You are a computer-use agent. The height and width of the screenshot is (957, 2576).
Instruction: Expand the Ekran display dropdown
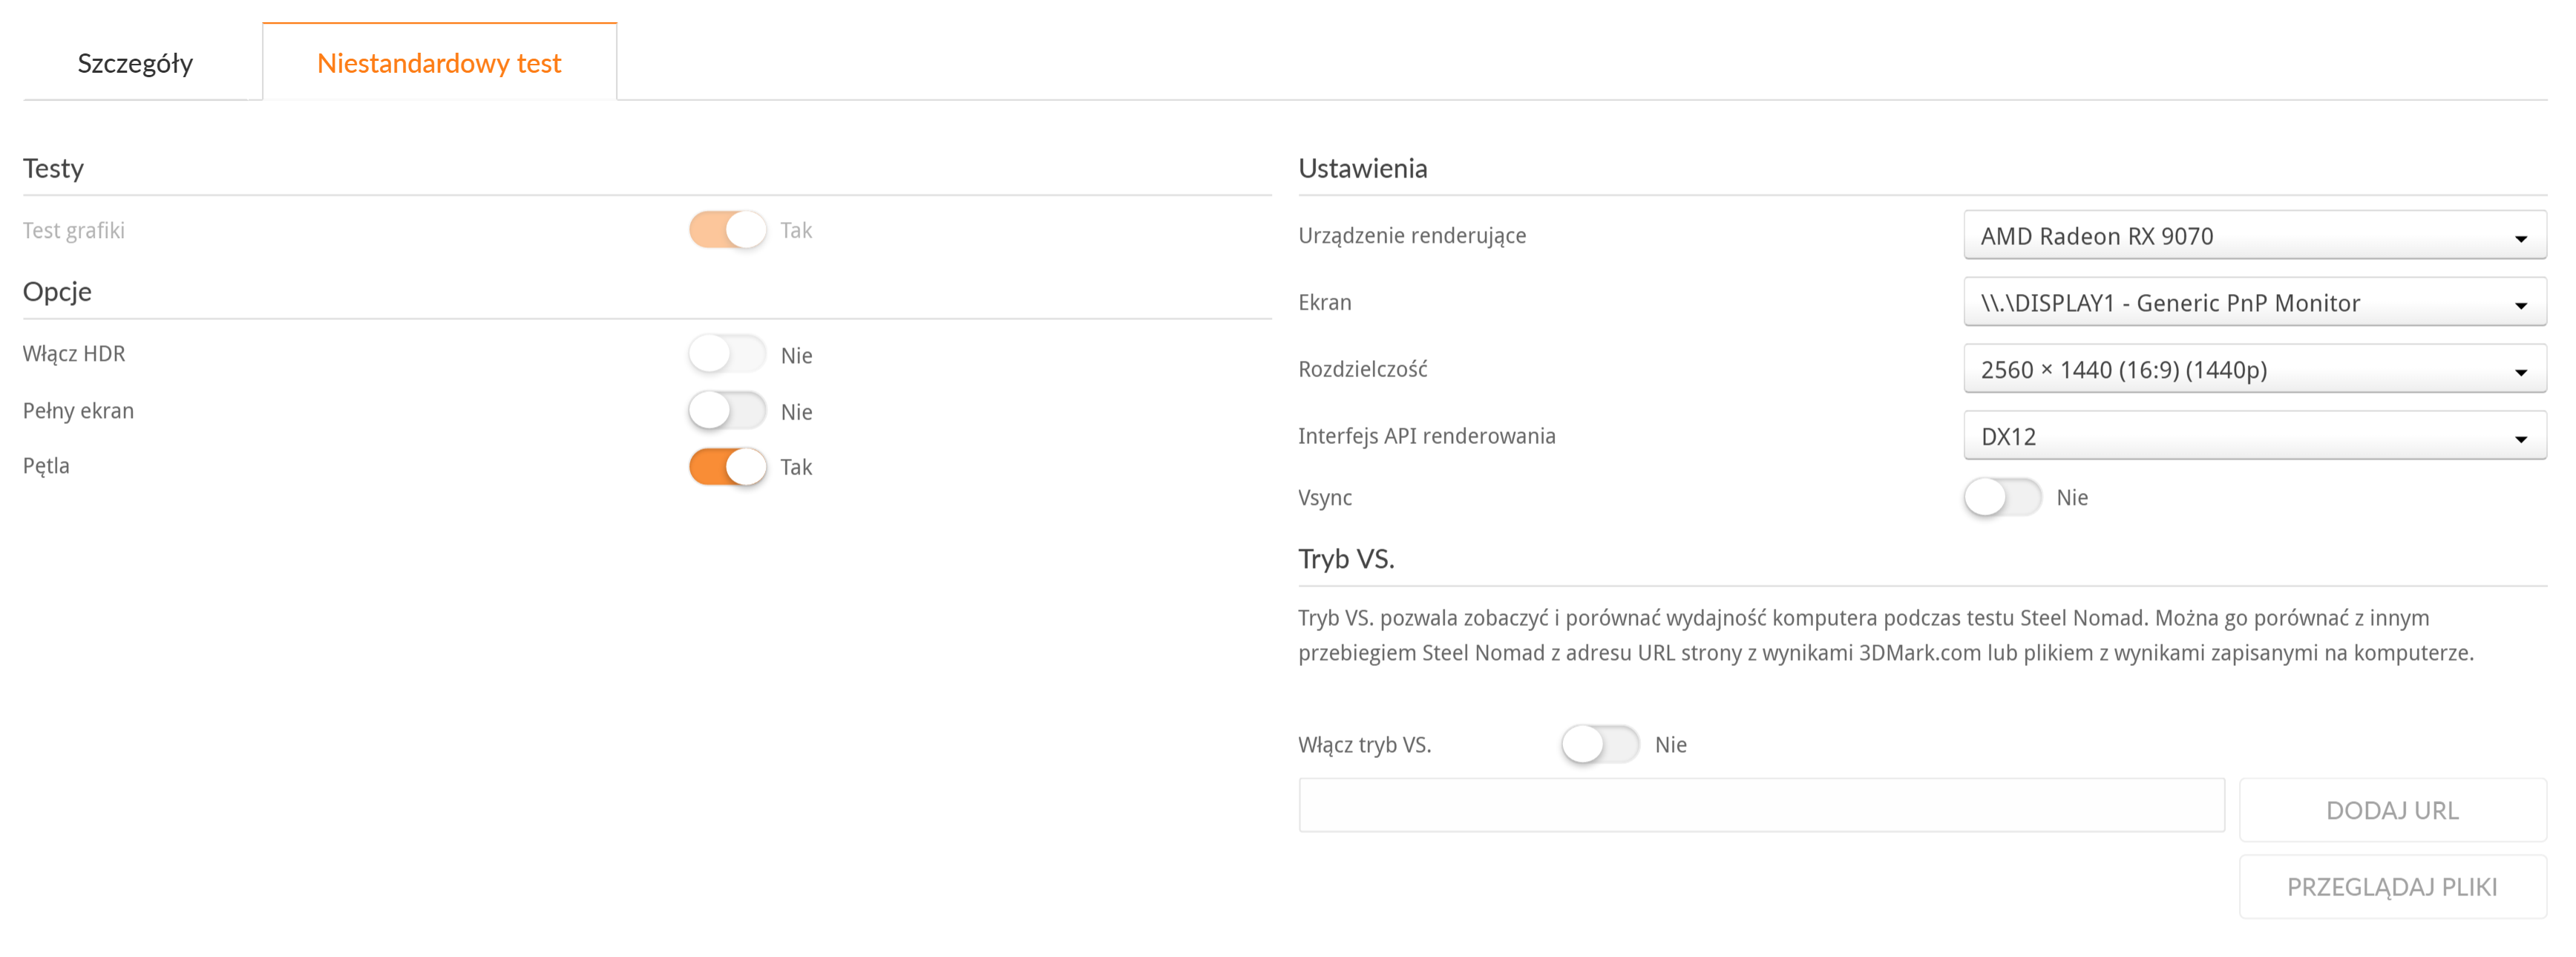2255,302
